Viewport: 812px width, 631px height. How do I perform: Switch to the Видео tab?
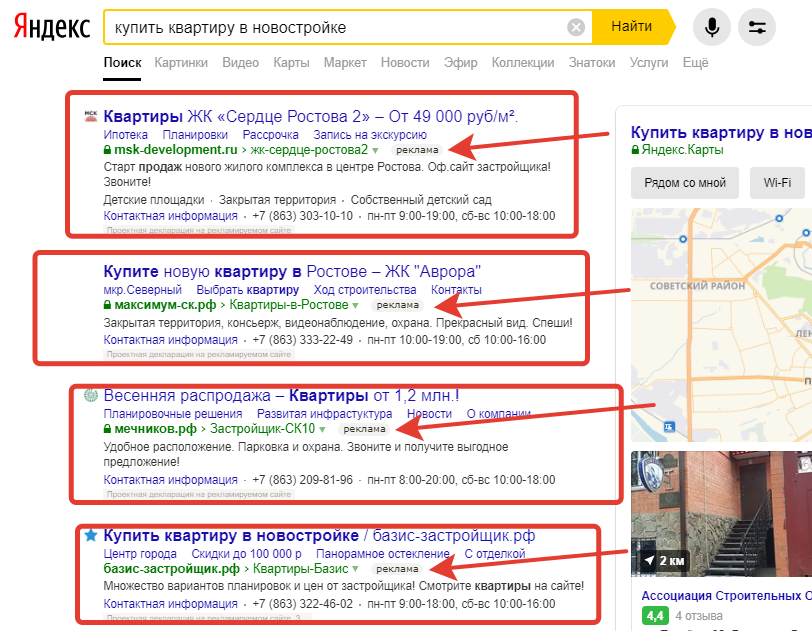[240, 63]
